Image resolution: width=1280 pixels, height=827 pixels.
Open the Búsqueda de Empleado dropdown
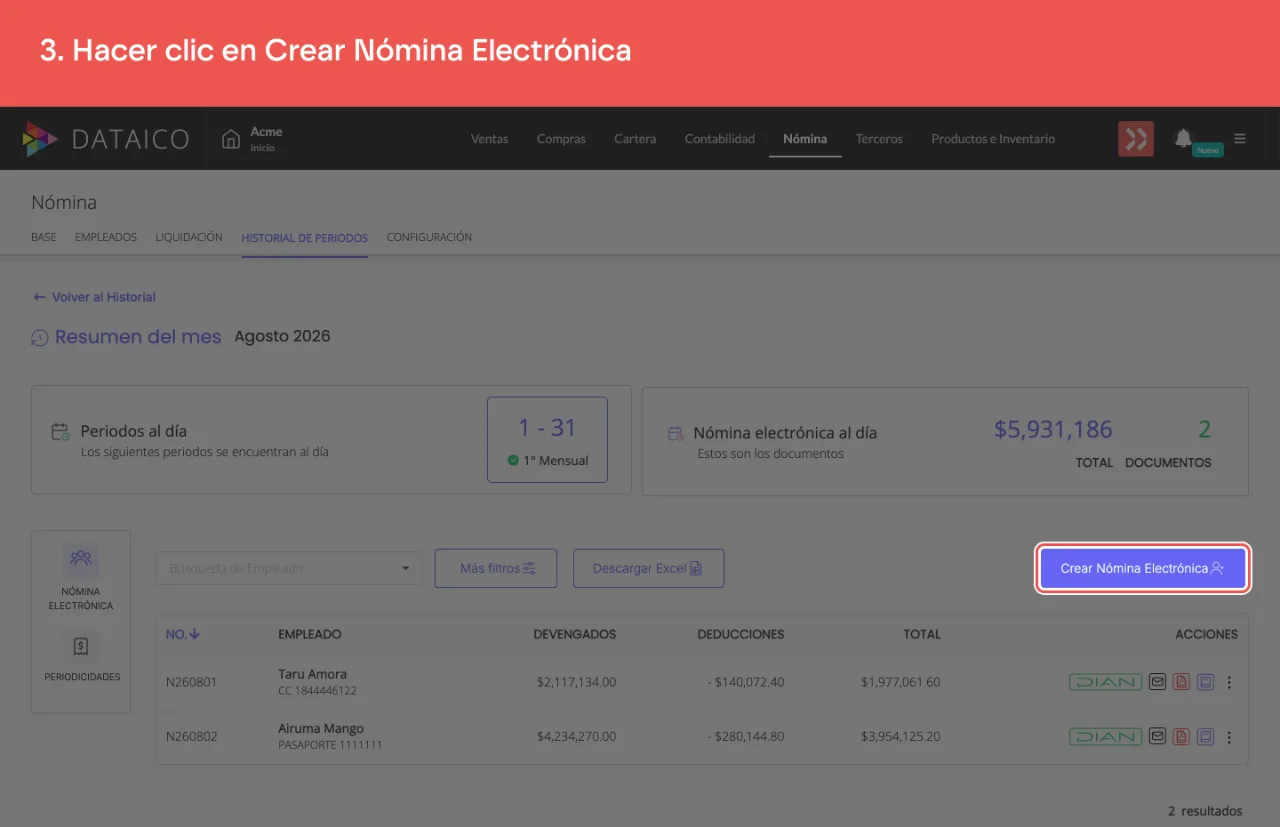tap(289, 568)
